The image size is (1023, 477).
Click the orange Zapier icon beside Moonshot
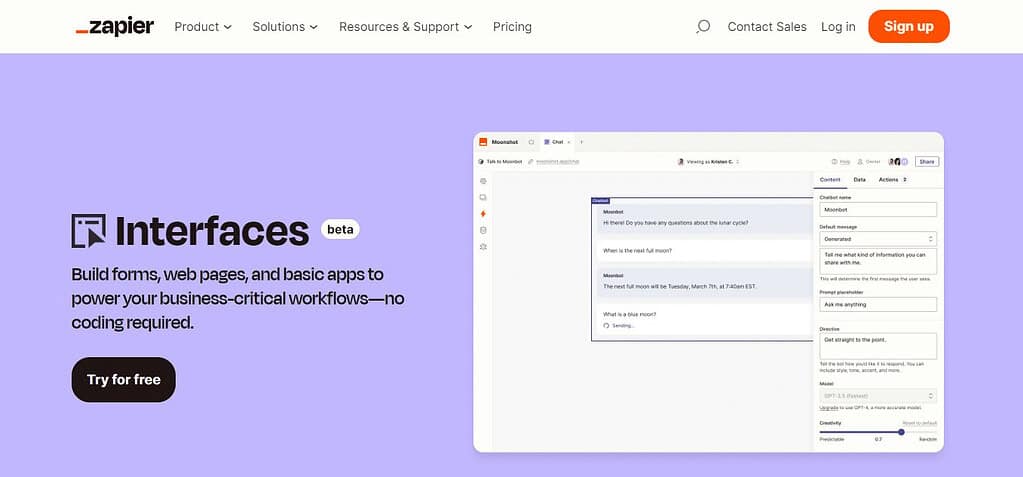tap(483, 142)
